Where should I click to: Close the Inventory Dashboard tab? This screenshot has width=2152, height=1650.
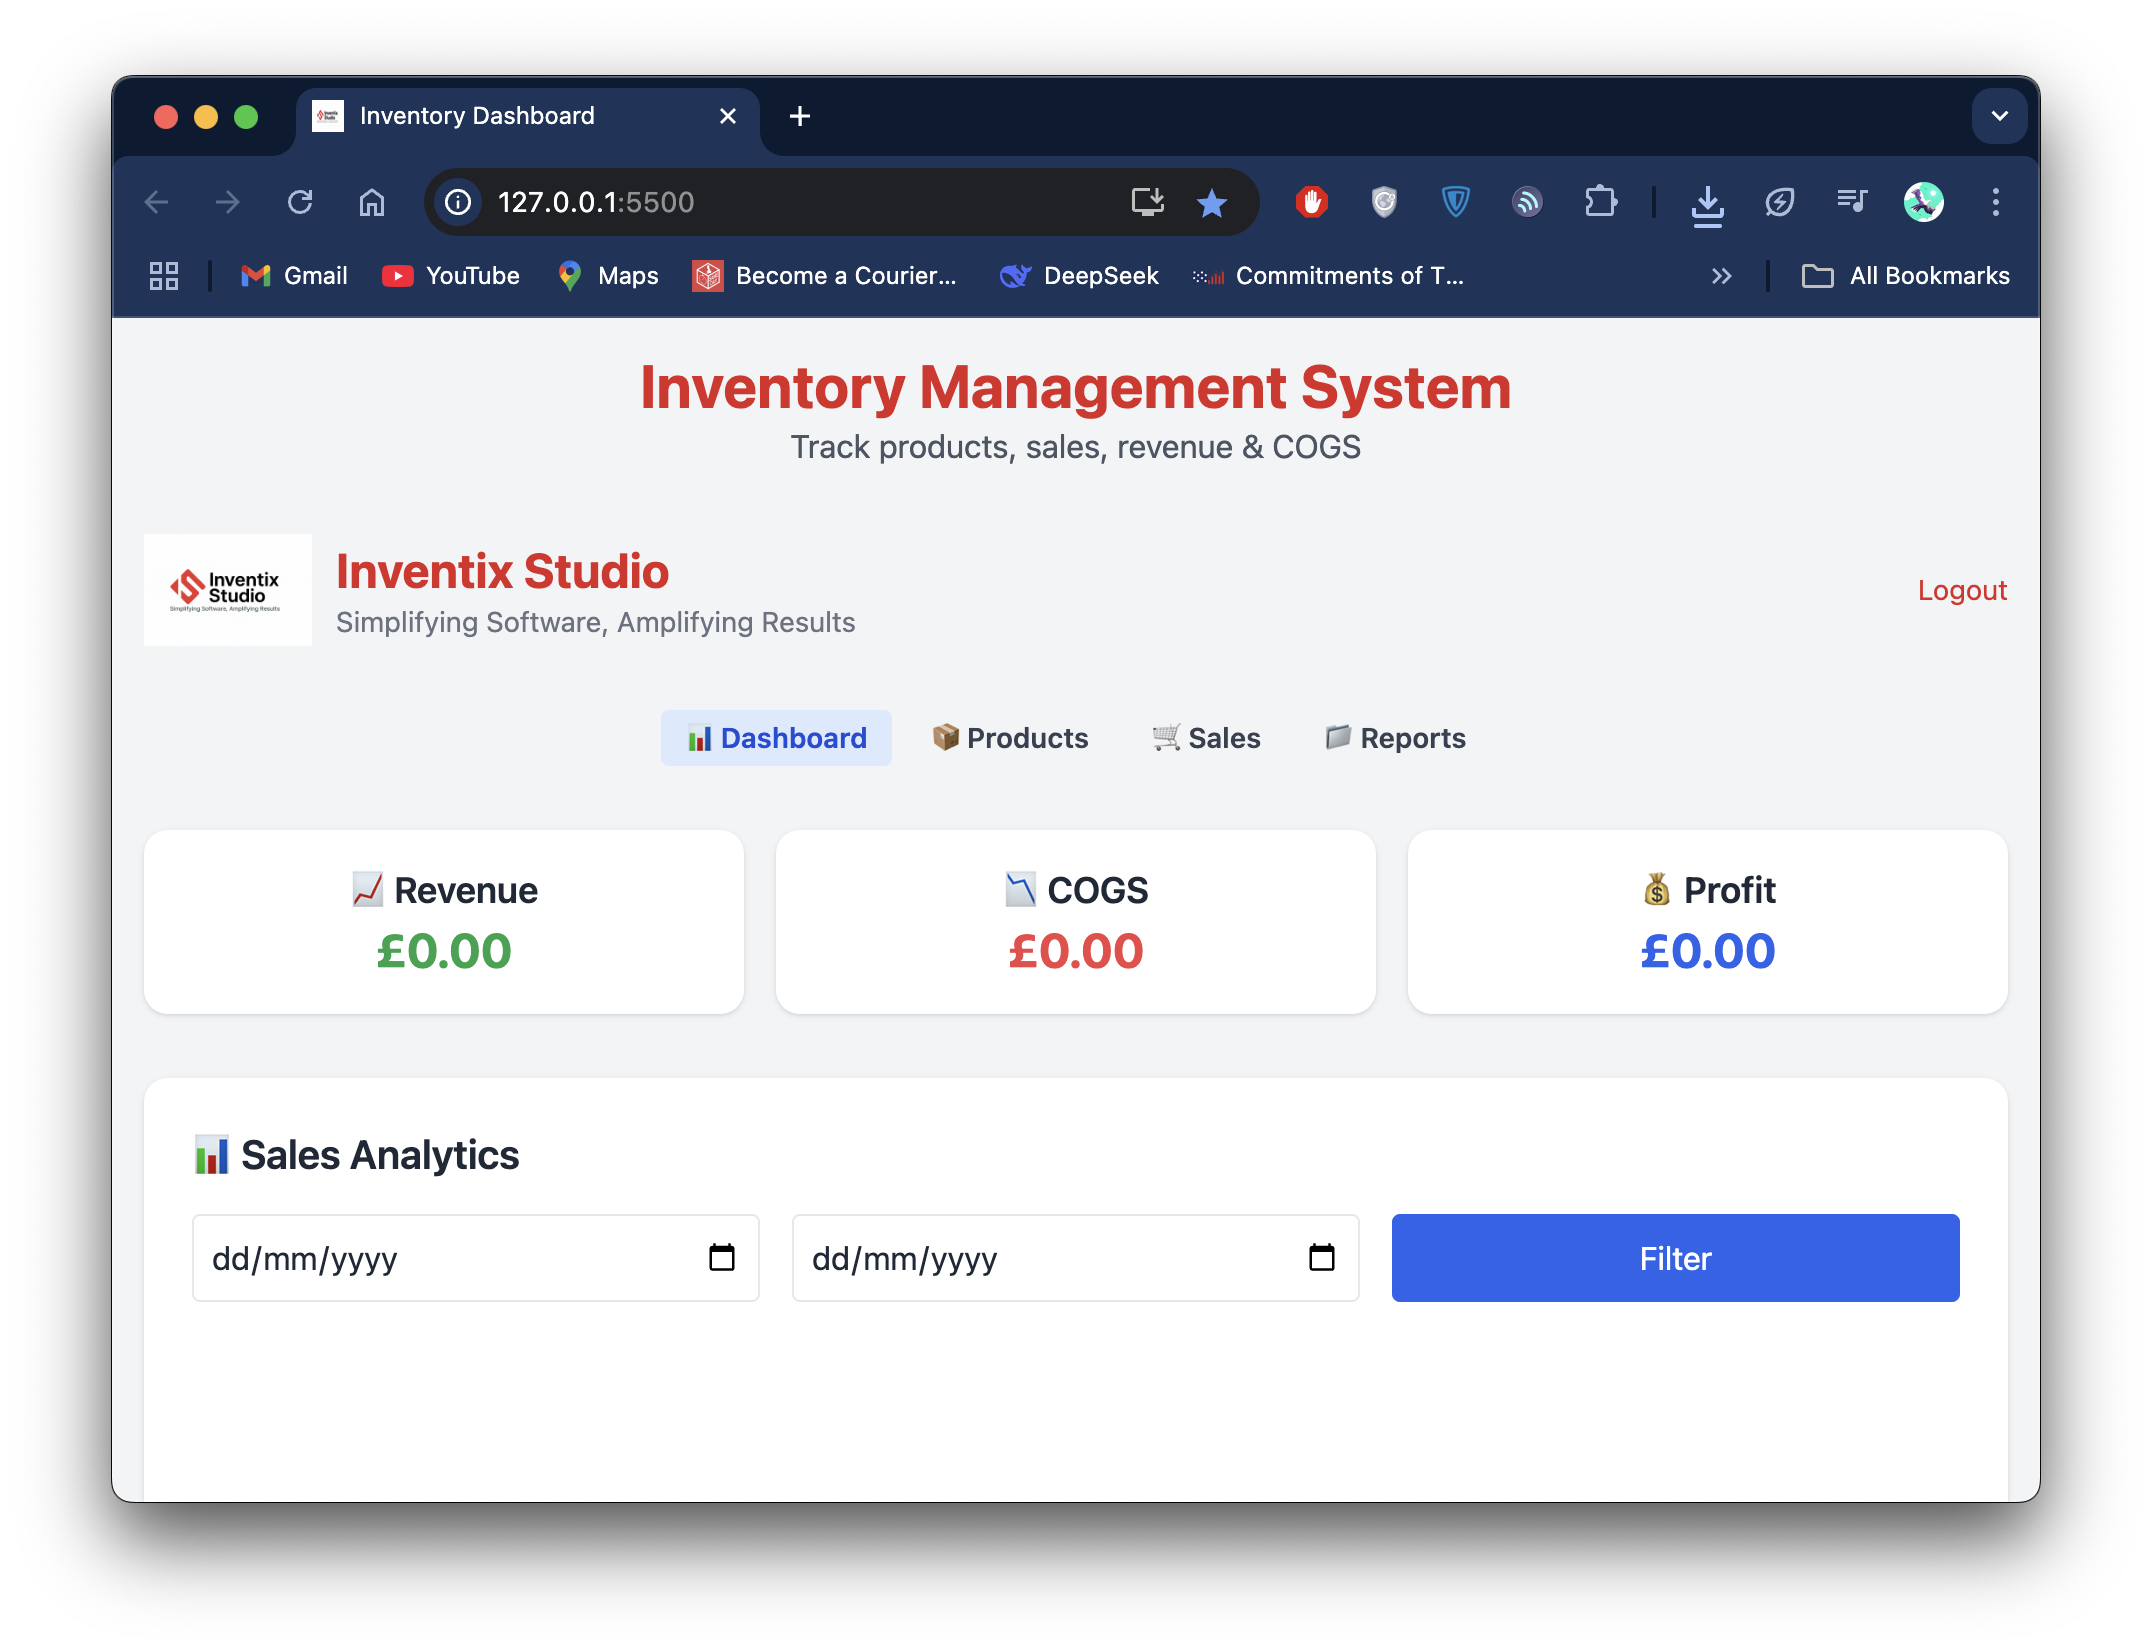[x=728, y=117]
